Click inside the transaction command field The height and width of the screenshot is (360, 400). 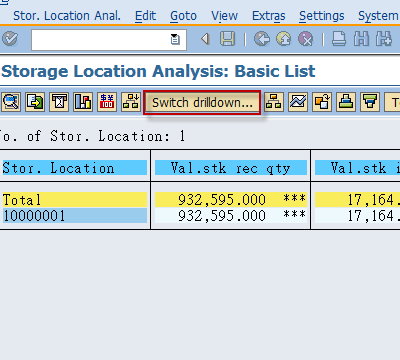(101, 40)
